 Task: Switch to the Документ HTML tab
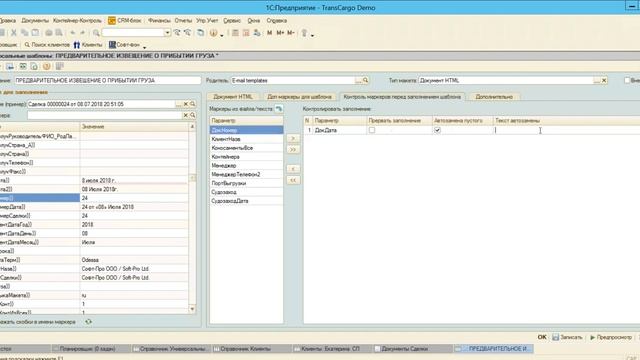(x=233, y=97)
